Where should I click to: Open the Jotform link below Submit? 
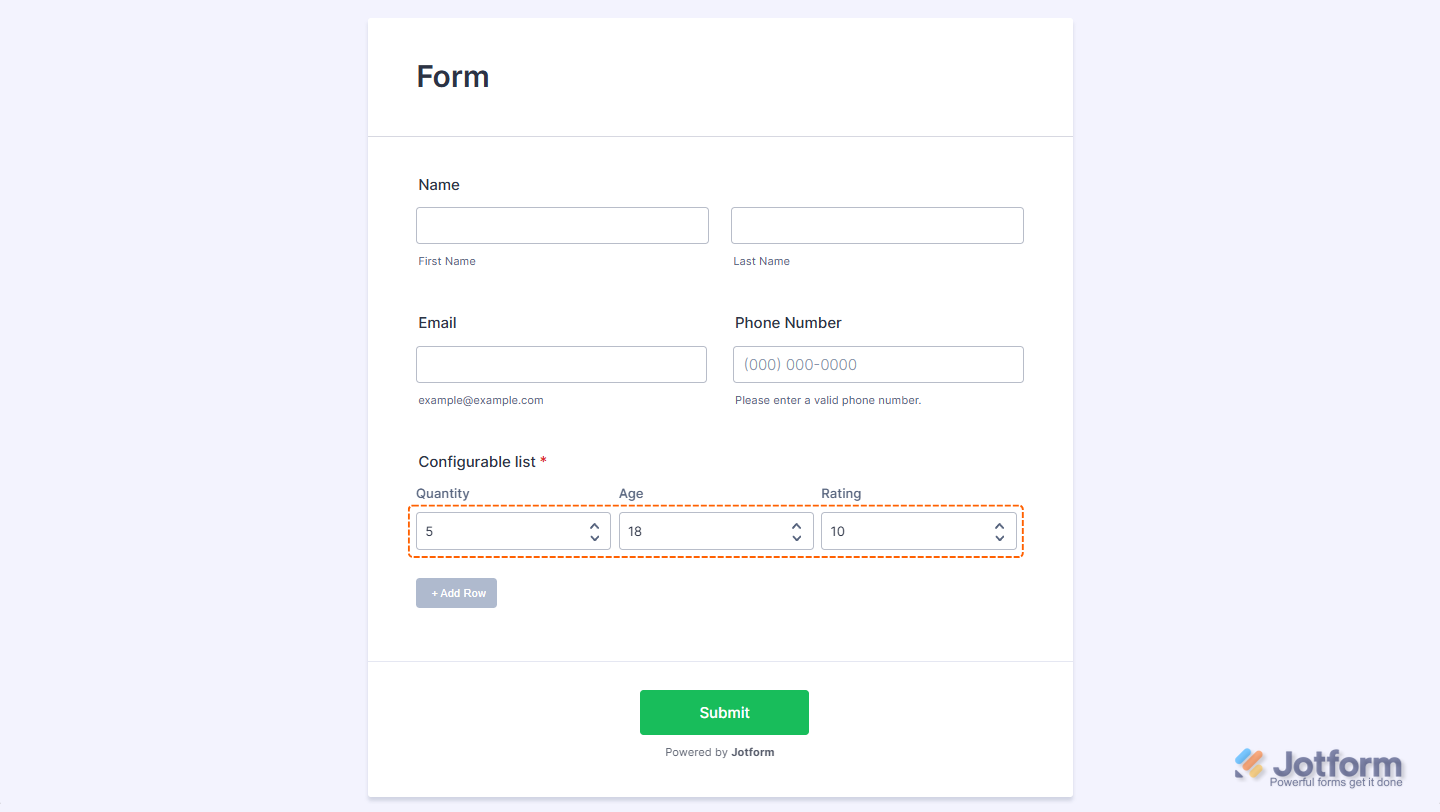pyautogui.click(x=752, y=752)
